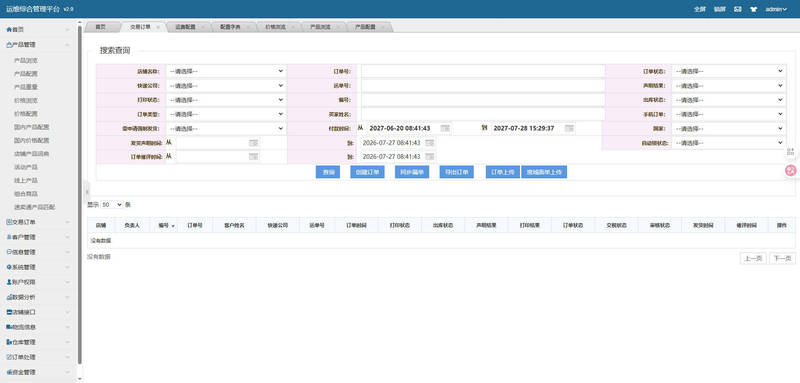The width and height of the screenshot is (800, 383).
Task: Expand the 资金管理 sidebar group chevron
Action: click(67, 372)
